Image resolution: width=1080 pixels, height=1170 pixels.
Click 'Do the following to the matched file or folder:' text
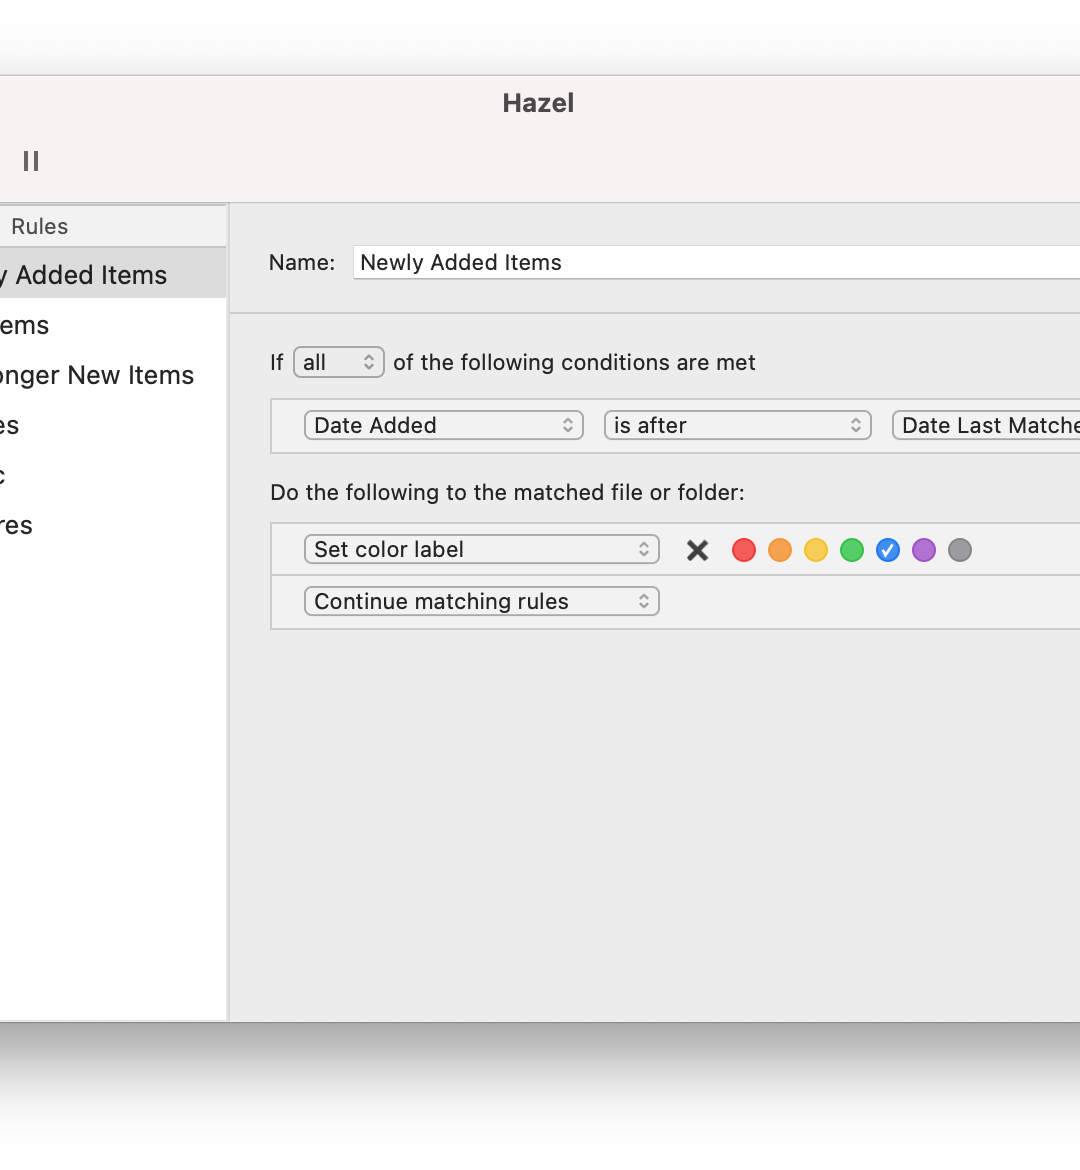[508, 492]
